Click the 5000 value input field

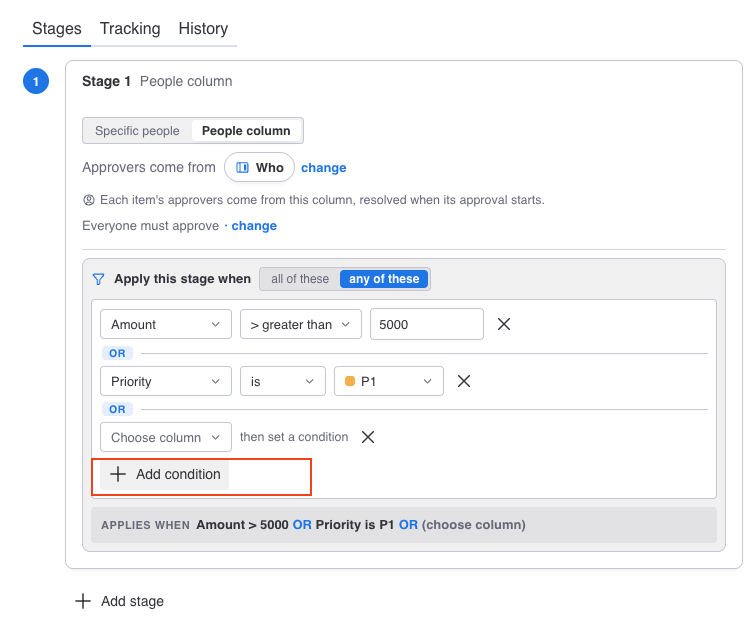(x=427, y=324)
